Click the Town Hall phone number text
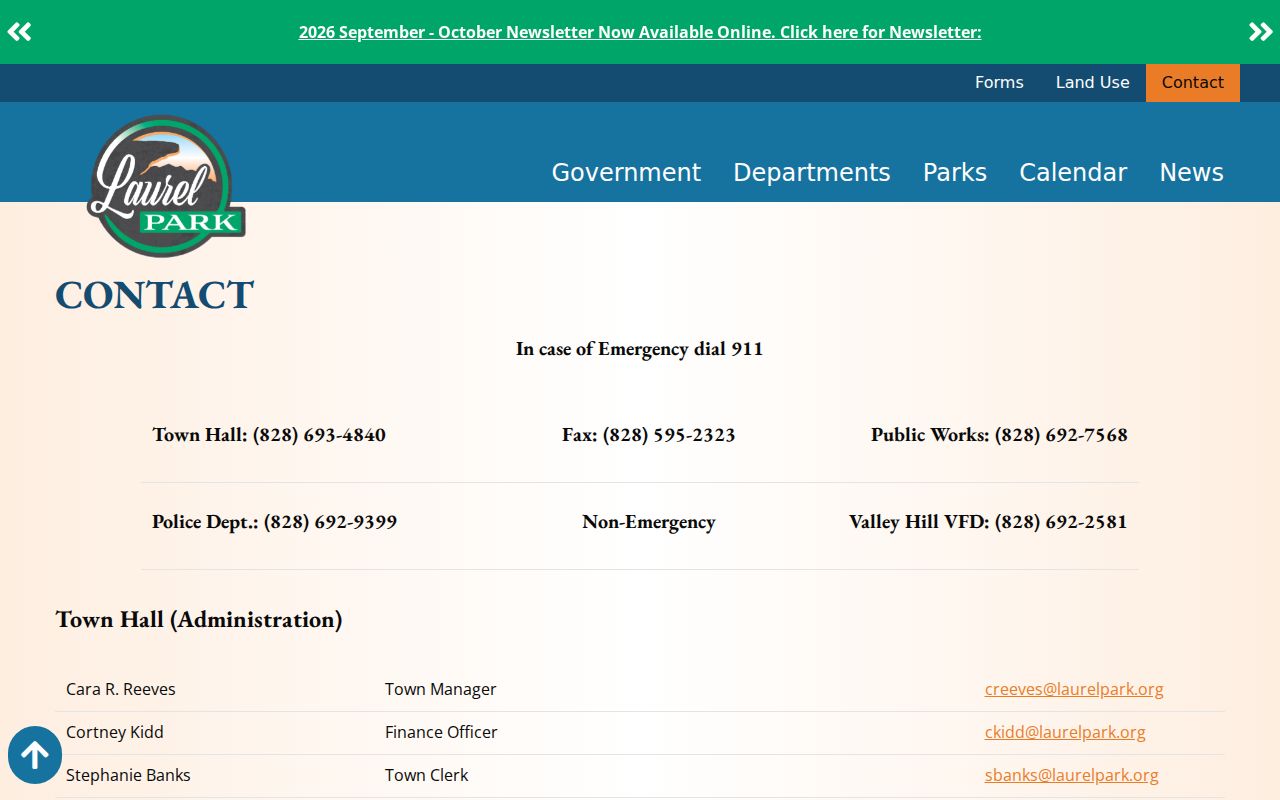The image size is (1280, 800). tap(269, 435)
